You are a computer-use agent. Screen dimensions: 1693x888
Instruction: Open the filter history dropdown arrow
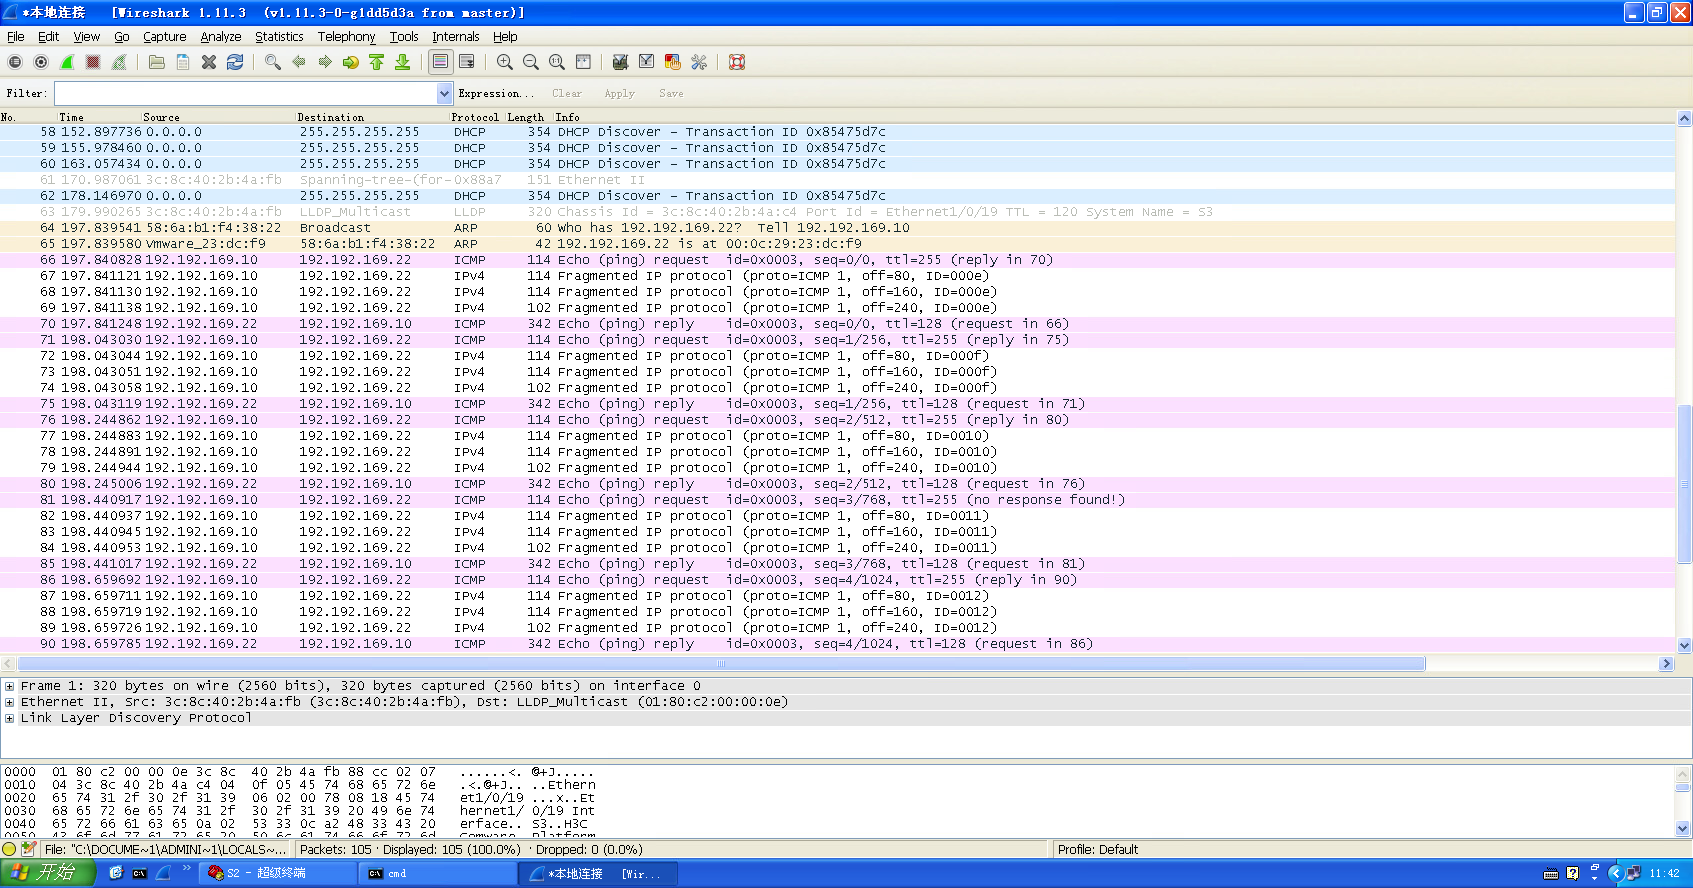[x=445, y=93]
